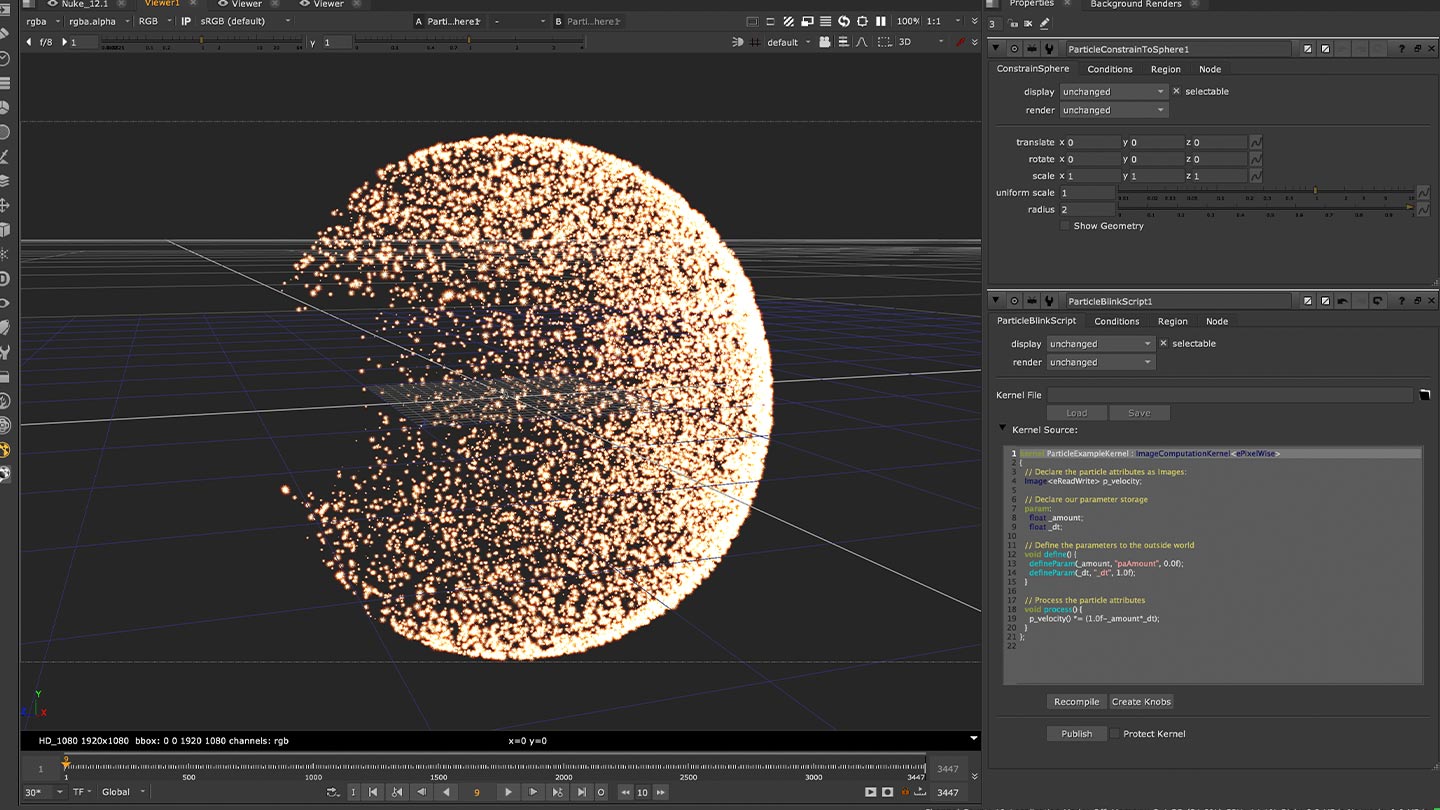The width and height of the screenshot is (1440, 810).
Task: Click the folder icon next to Kernel File
Action: (x=1425, y=395)
